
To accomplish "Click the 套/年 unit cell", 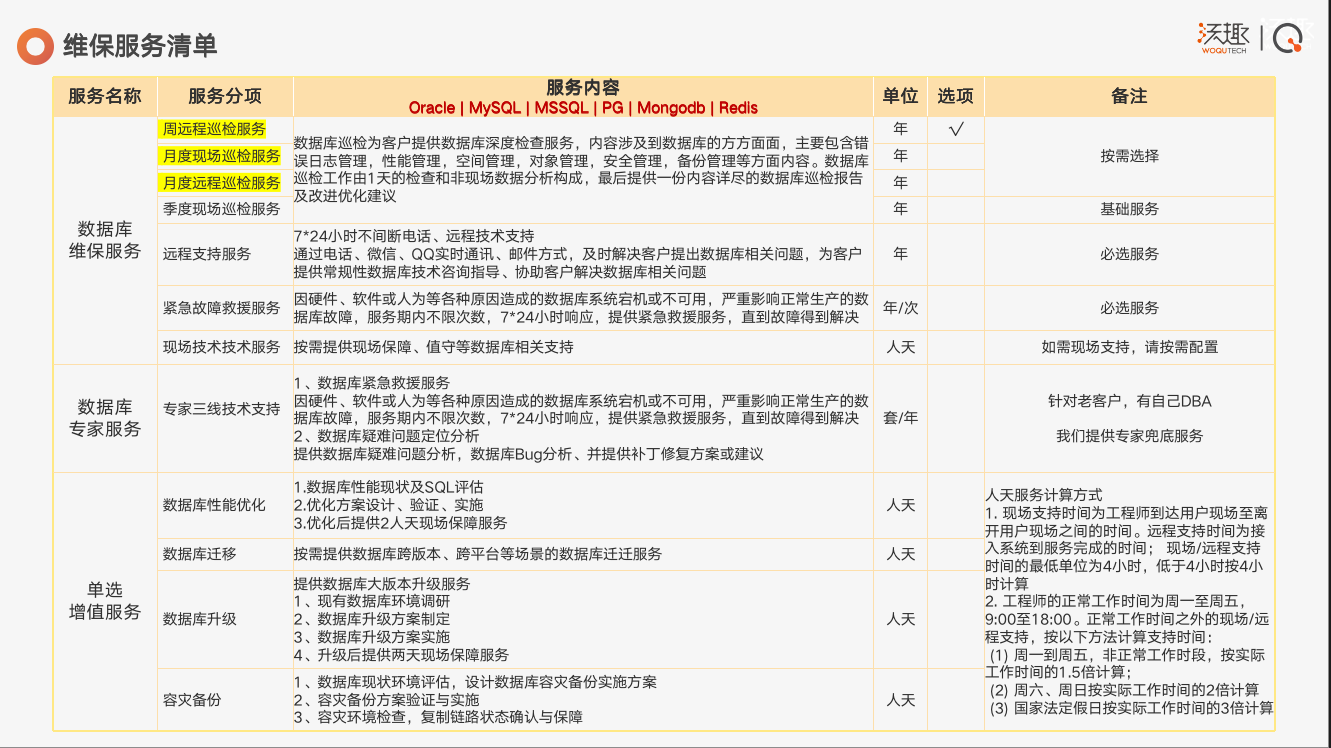I will pyautogui.click(x=900, y=417).
